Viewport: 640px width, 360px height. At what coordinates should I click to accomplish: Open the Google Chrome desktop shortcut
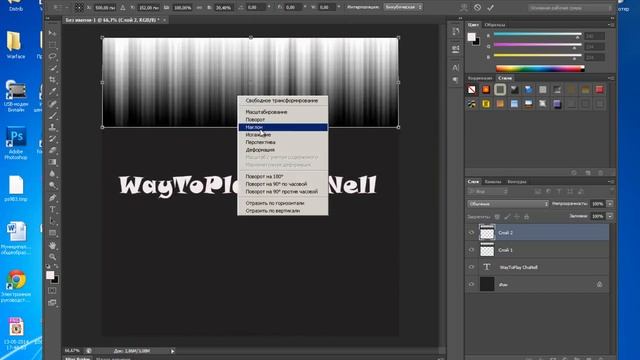coord(16,286)
